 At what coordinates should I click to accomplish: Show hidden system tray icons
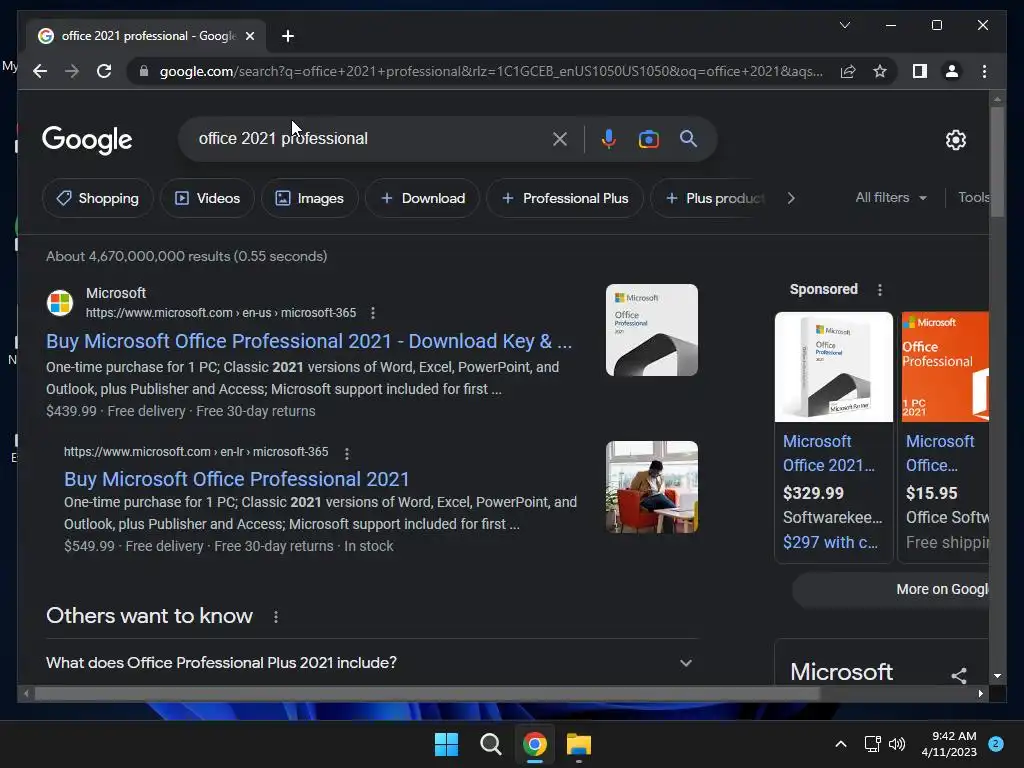point(841,744)
